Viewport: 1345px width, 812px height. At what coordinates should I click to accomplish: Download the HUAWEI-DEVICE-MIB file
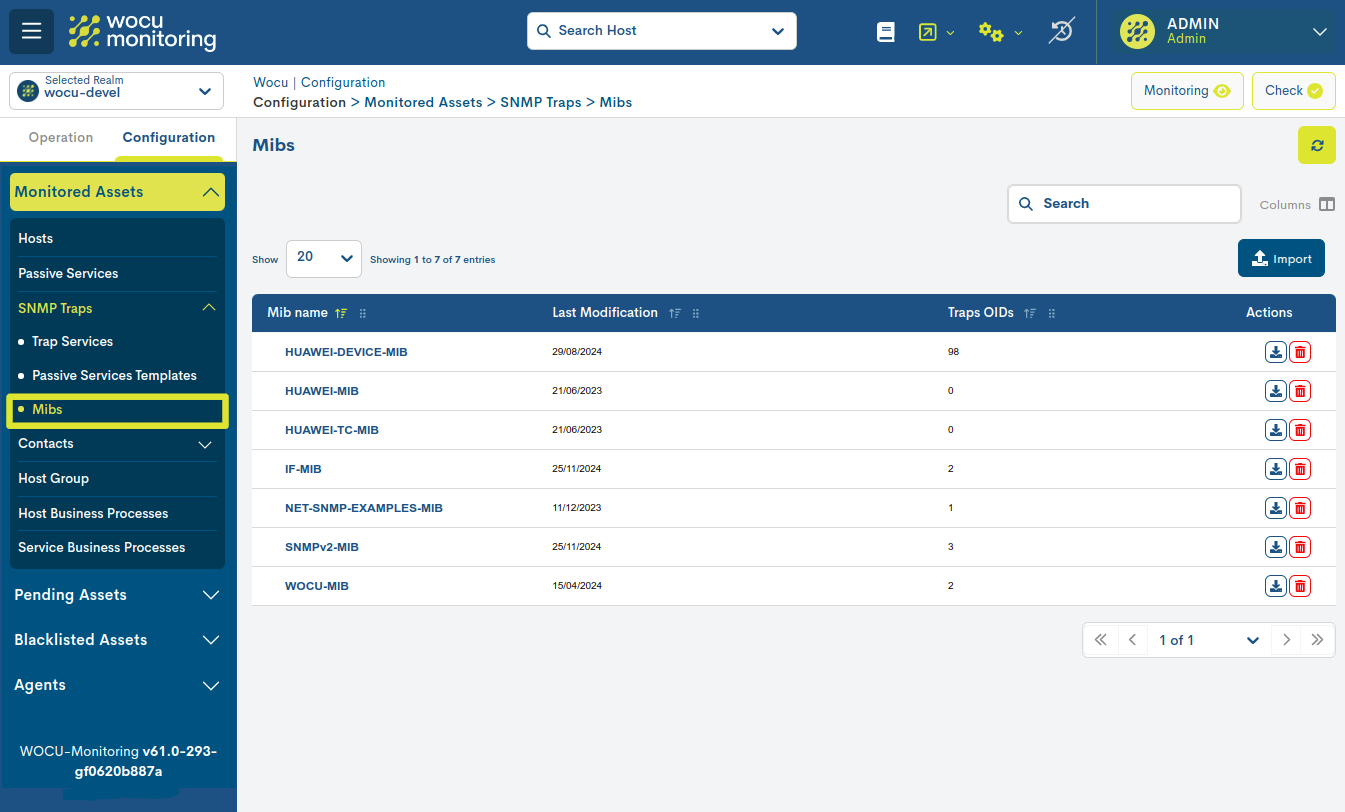(x=1275, y=352)
